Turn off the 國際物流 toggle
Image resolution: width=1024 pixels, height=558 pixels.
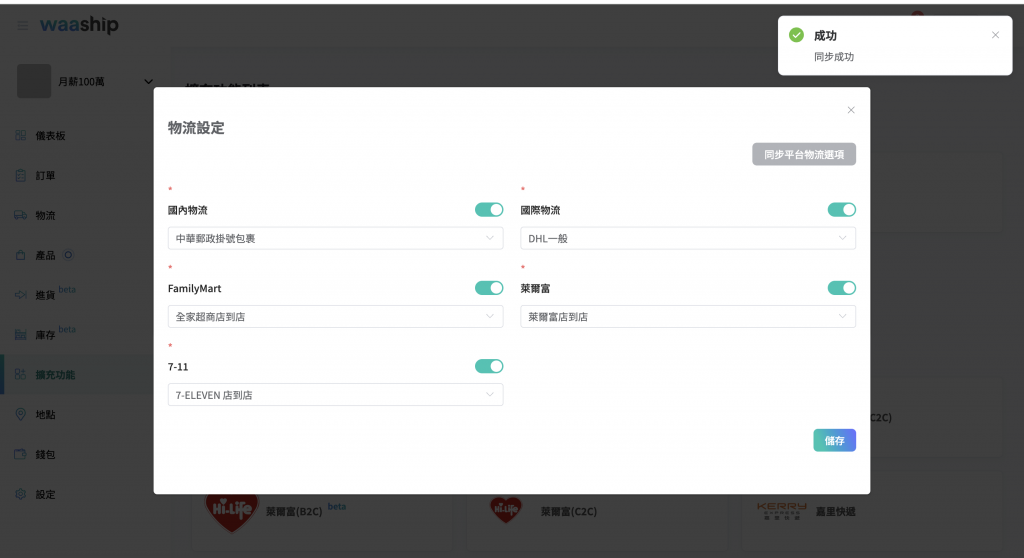[841, 210]
